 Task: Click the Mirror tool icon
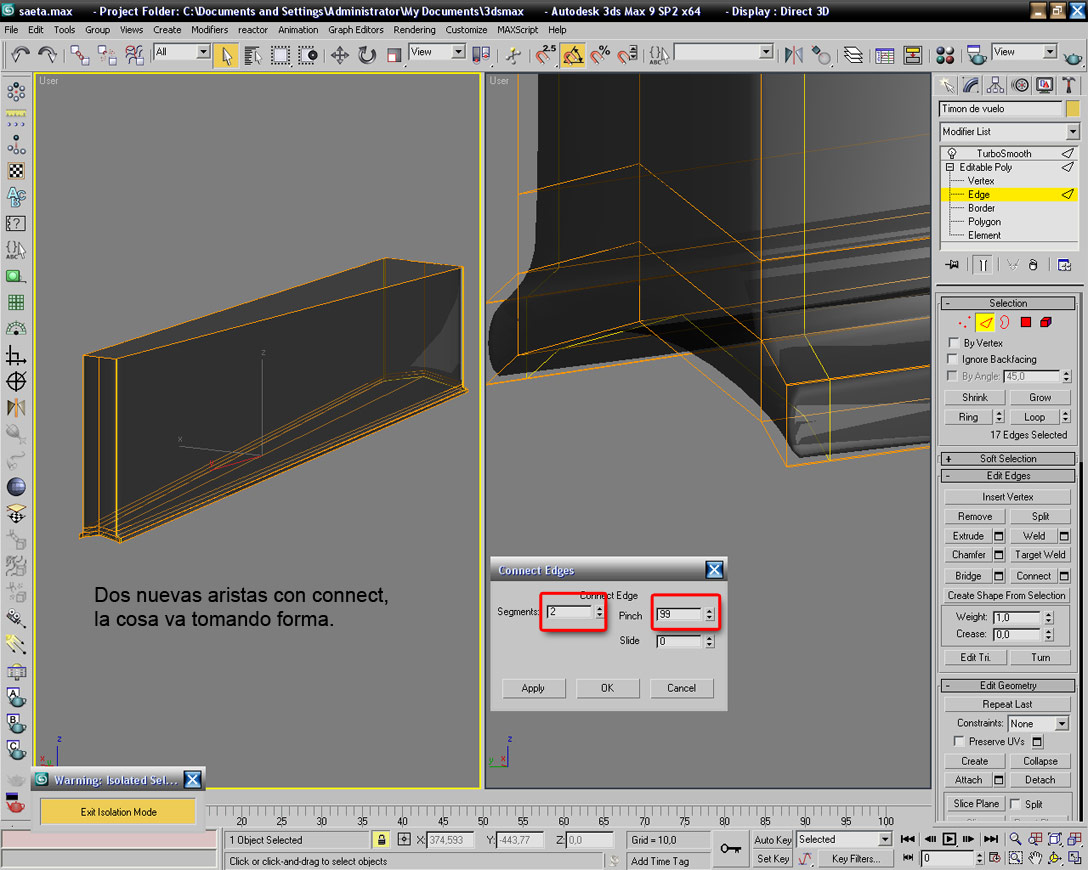click(x=794, y=55)
